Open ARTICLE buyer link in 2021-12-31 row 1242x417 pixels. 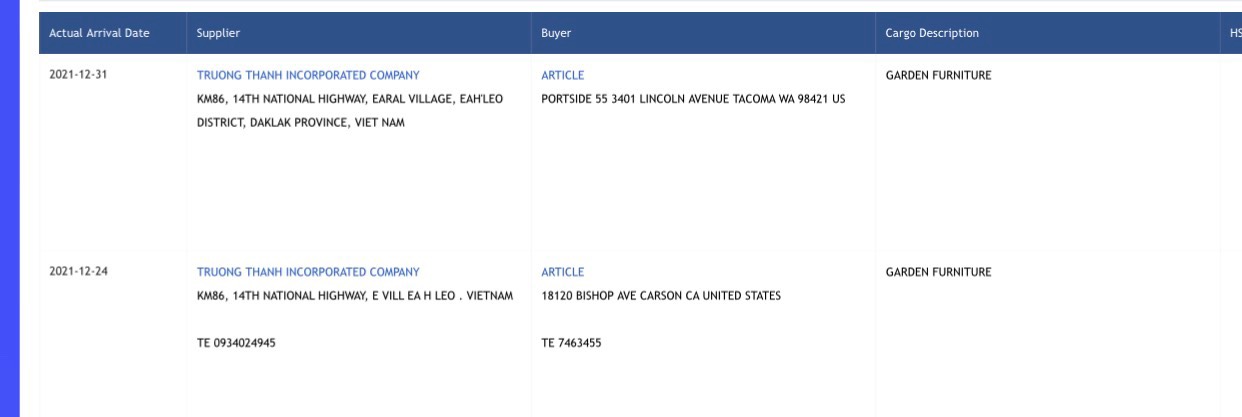(562, 75)
